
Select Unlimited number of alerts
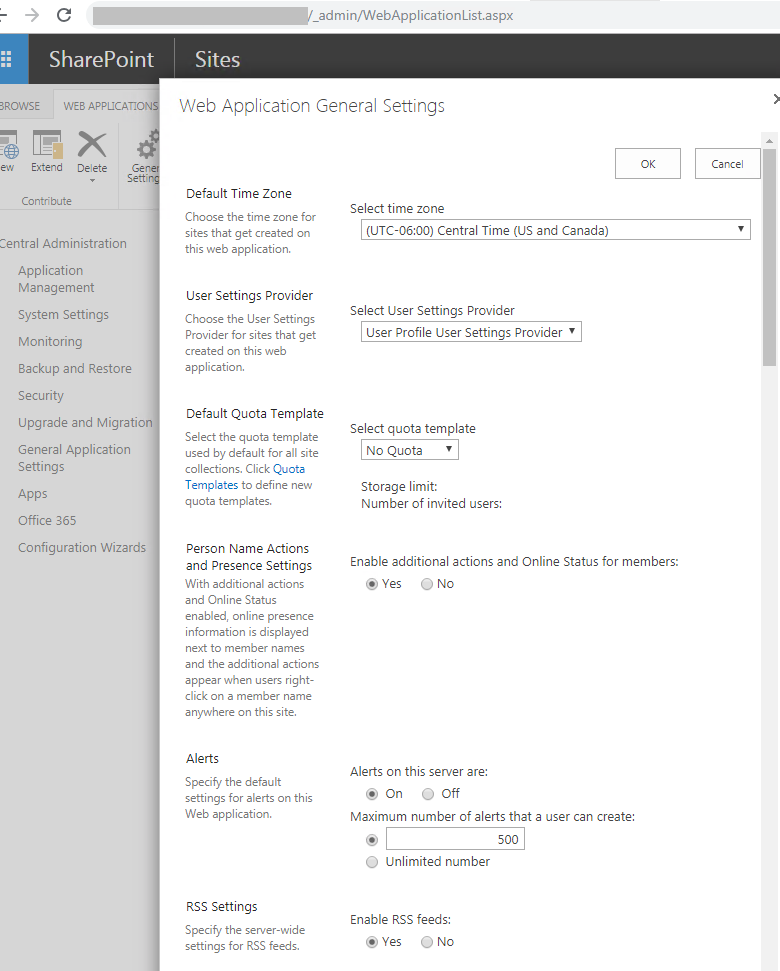click(372, 862)
